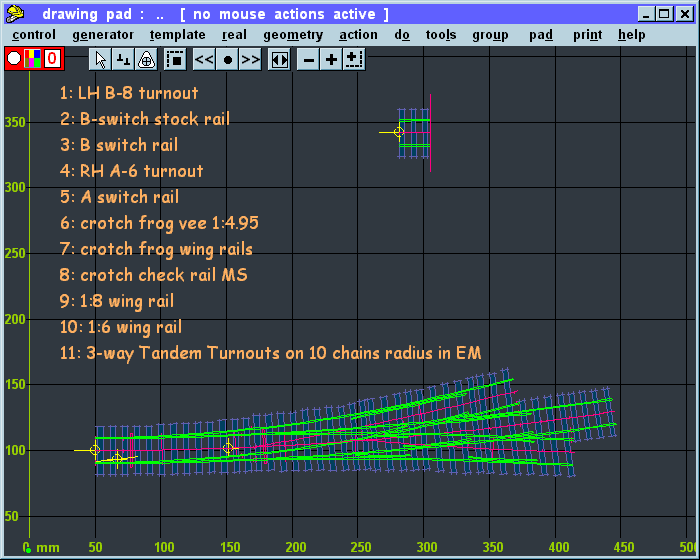Viewport: 700px width, 560px height.
Task: Click label '9: 1:8 wing rail'
Action: pos(117,301)
